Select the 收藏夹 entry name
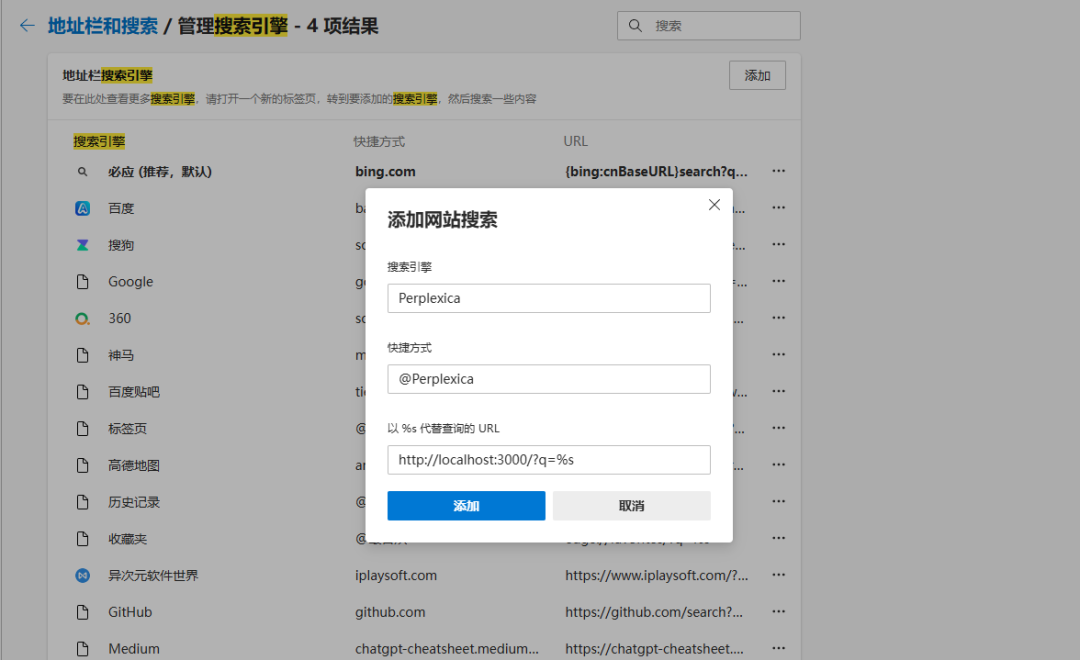 [x=127, y=539]
